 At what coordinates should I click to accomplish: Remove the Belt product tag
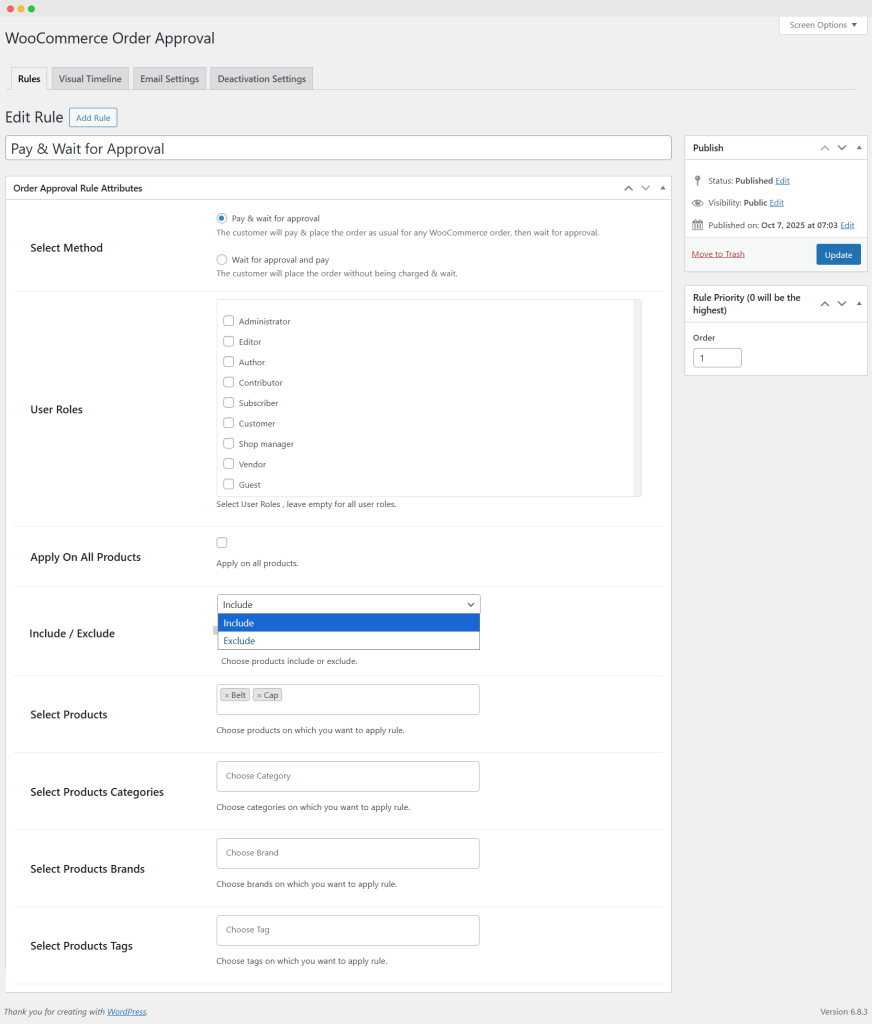[227, 695]
